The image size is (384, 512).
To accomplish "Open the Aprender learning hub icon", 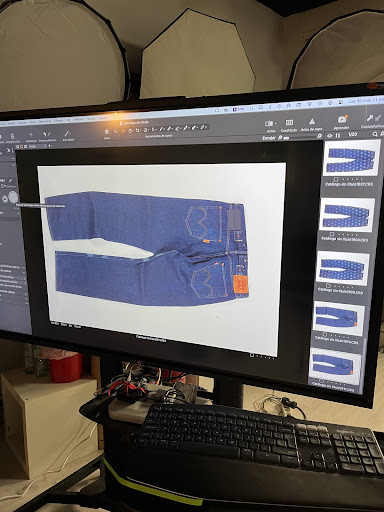I will pos(342,119).
